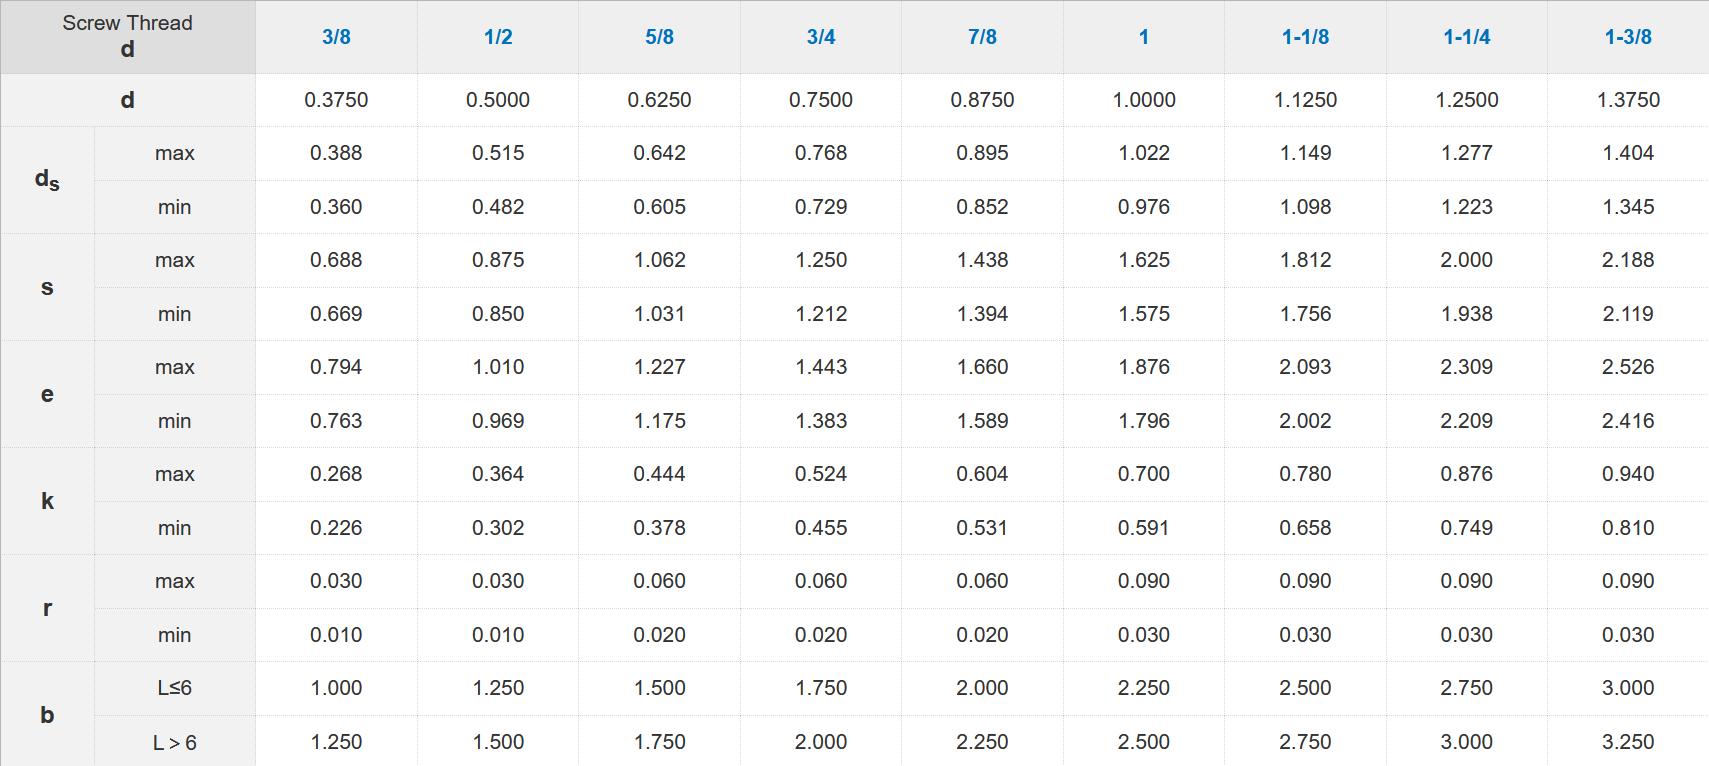Select L≤6 b value 2.250

pos(1144,688)
